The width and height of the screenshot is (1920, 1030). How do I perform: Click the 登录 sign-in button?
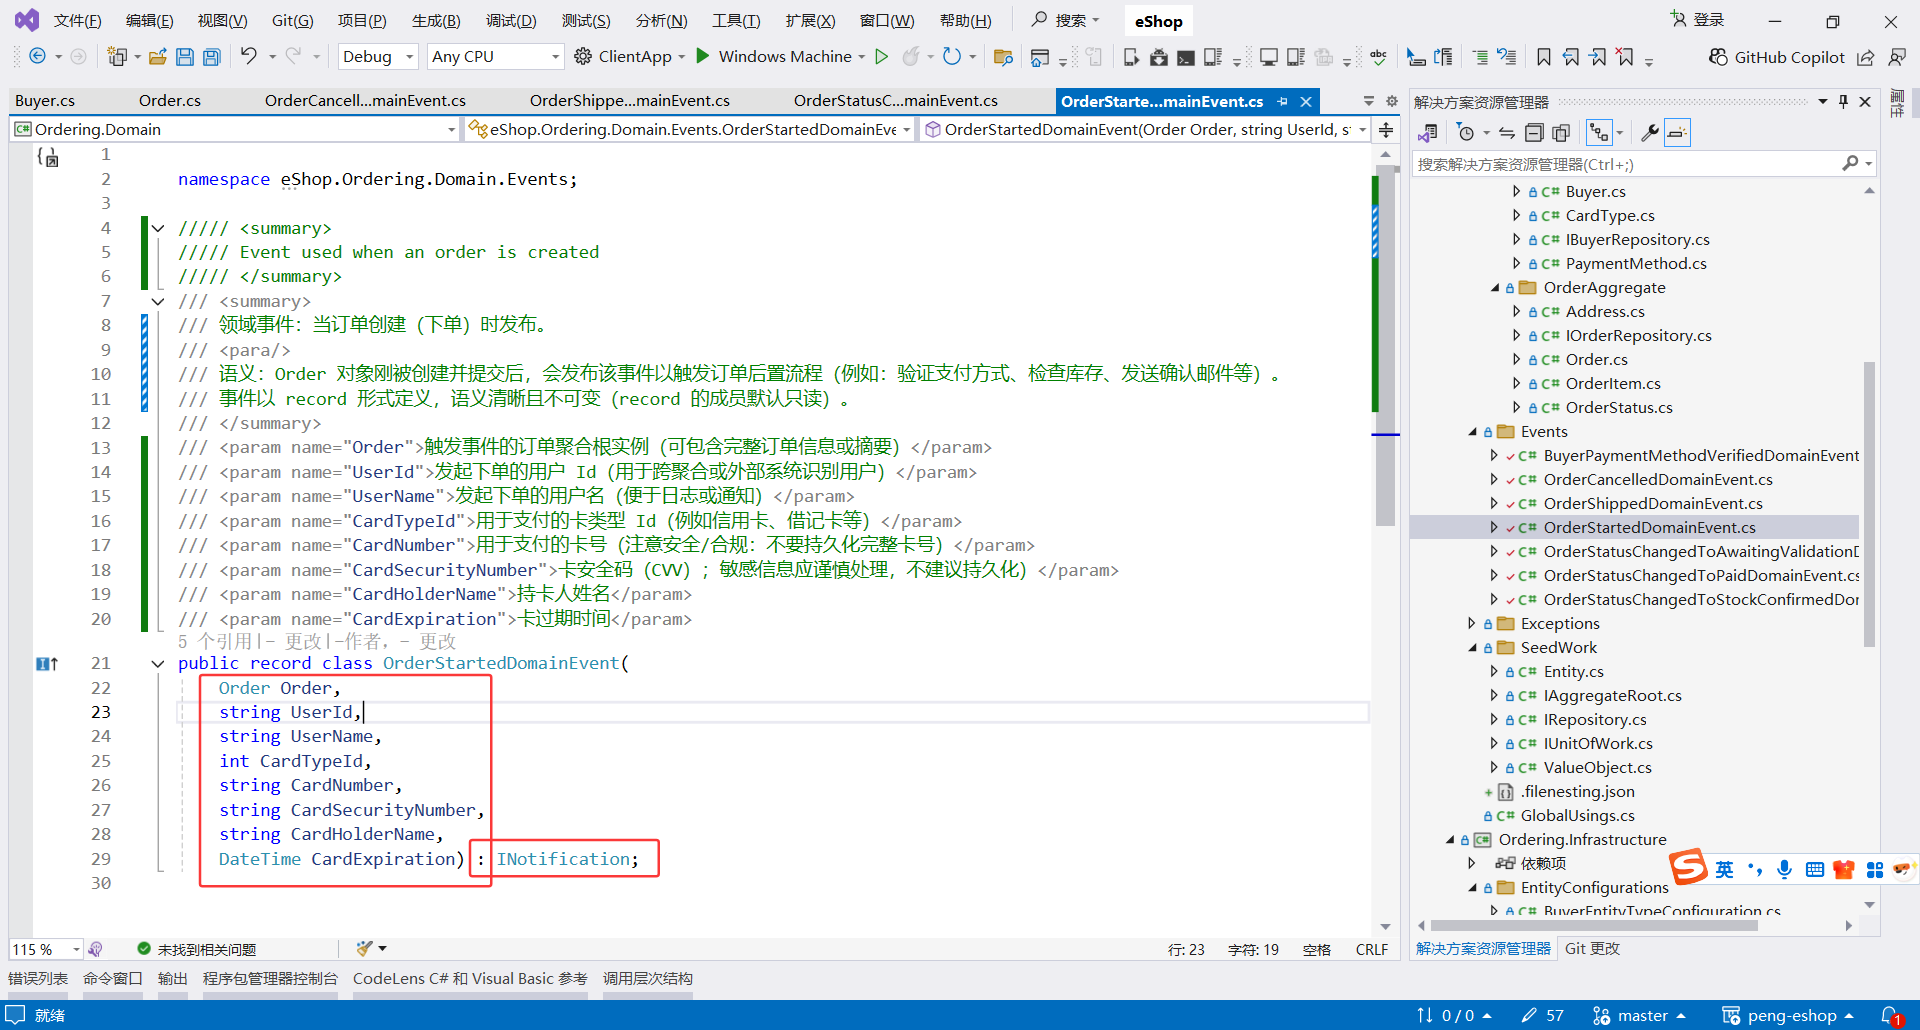[1697, 20]
